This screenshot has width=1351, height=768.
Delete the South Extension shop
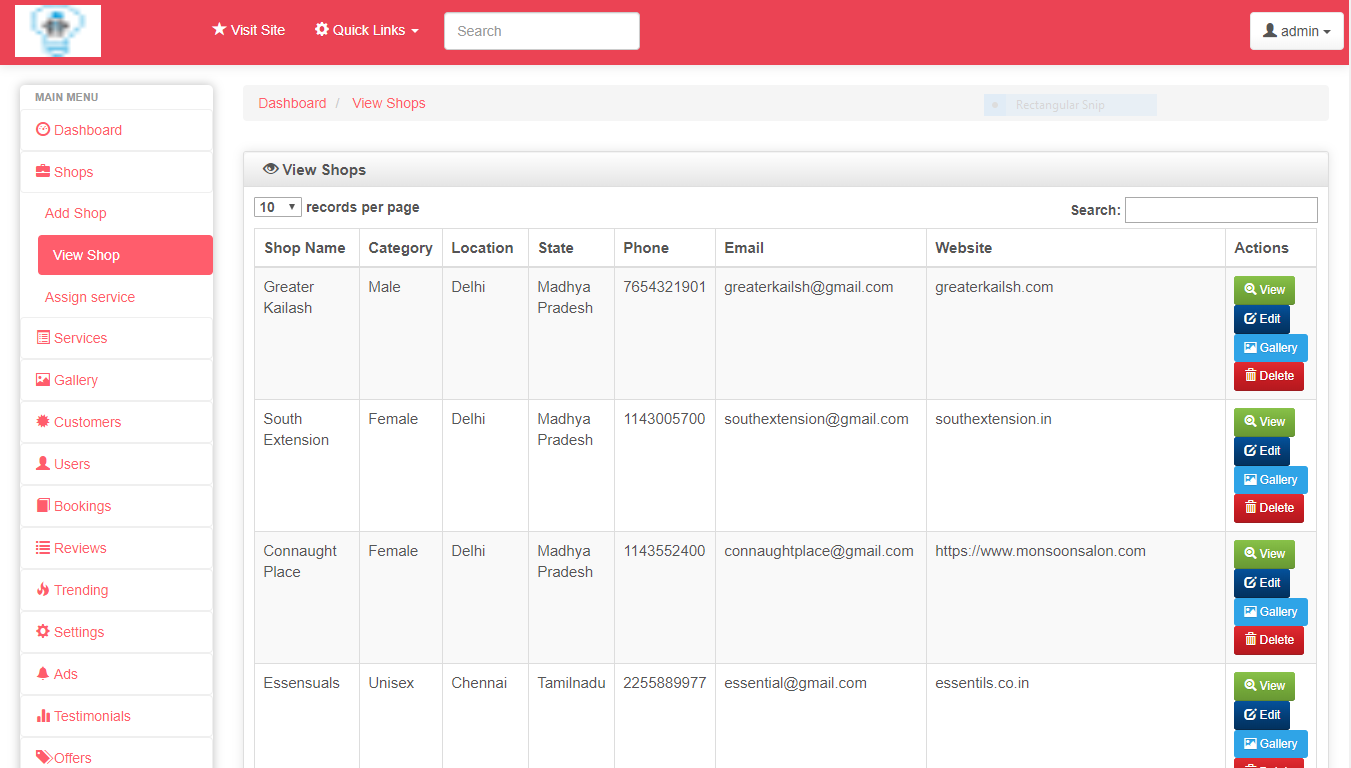(1268, 508)
